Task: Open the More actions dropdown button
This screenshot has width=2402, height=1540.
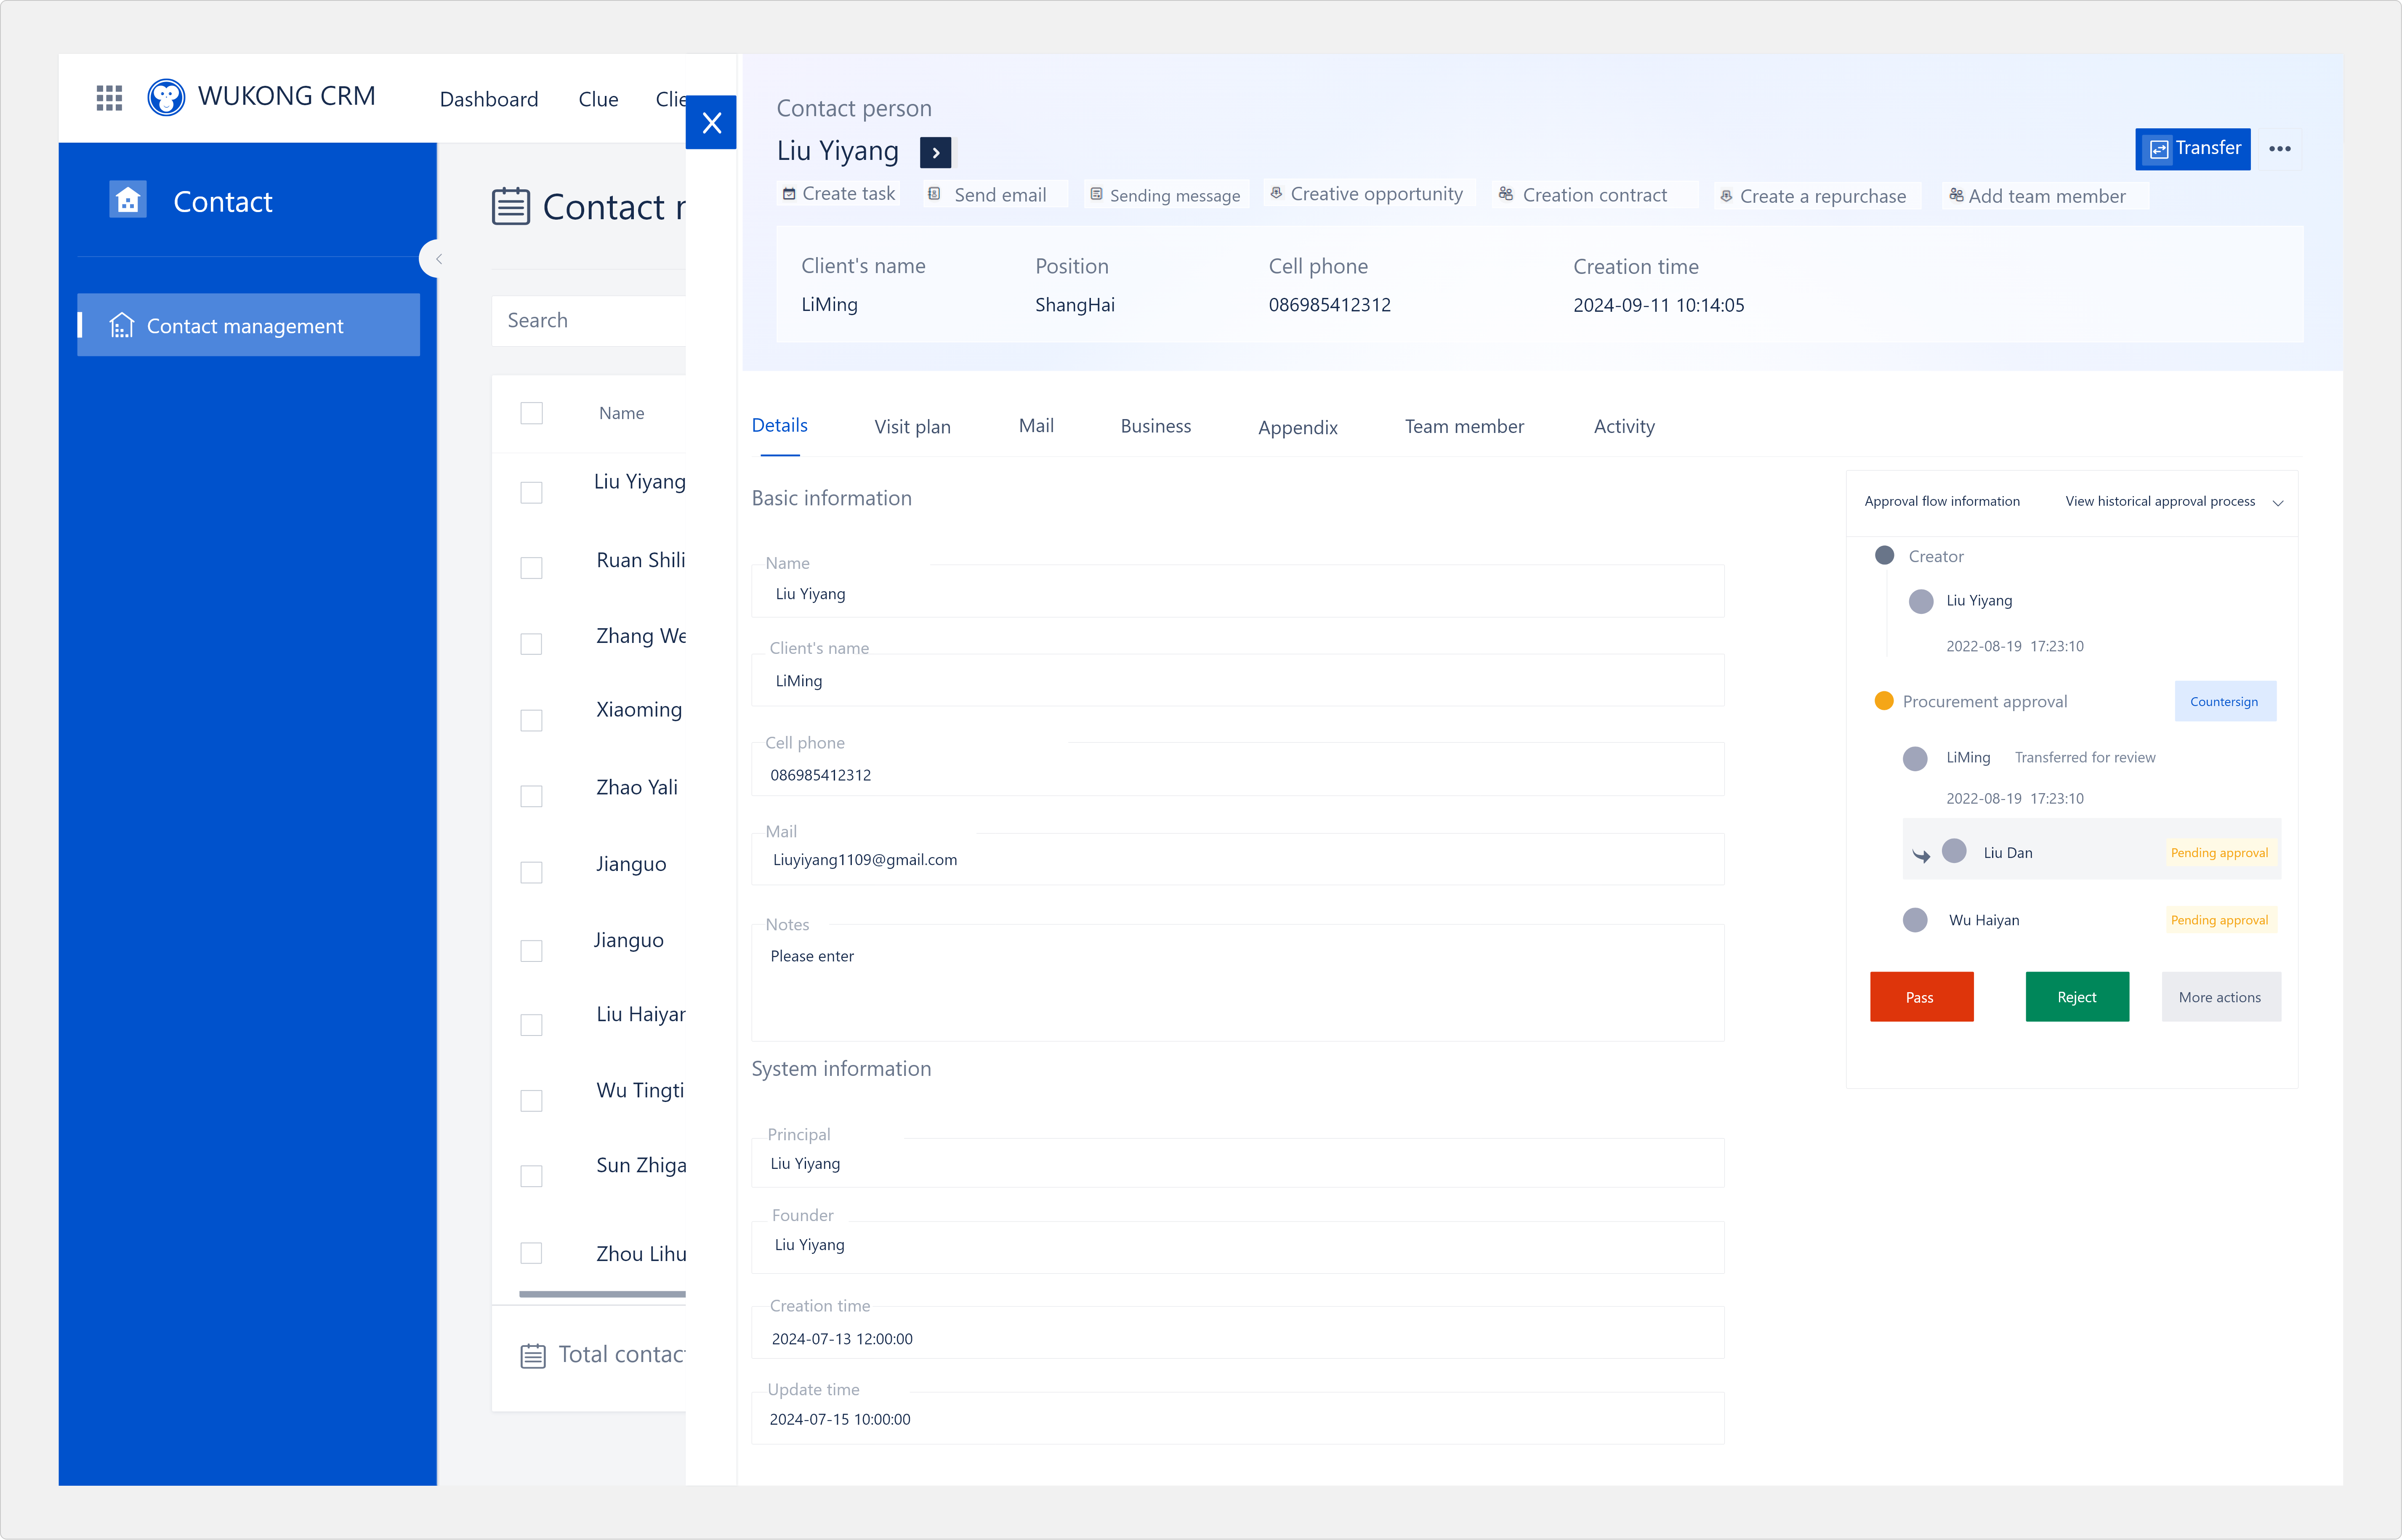Action: pyautogui.click(x=2221, y=997)
